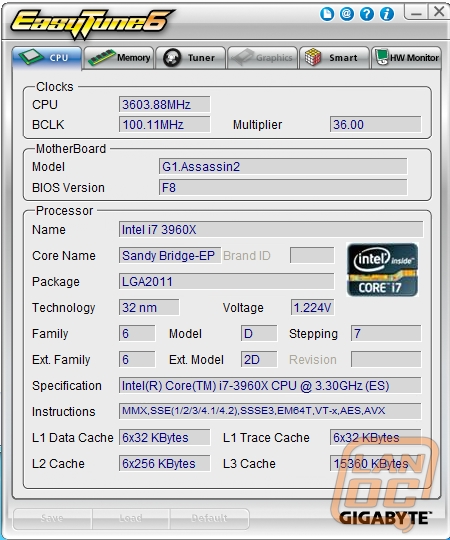Click the L1 Trace Cache label
This screenshot has height=540, width=450.
coord(266,438)
